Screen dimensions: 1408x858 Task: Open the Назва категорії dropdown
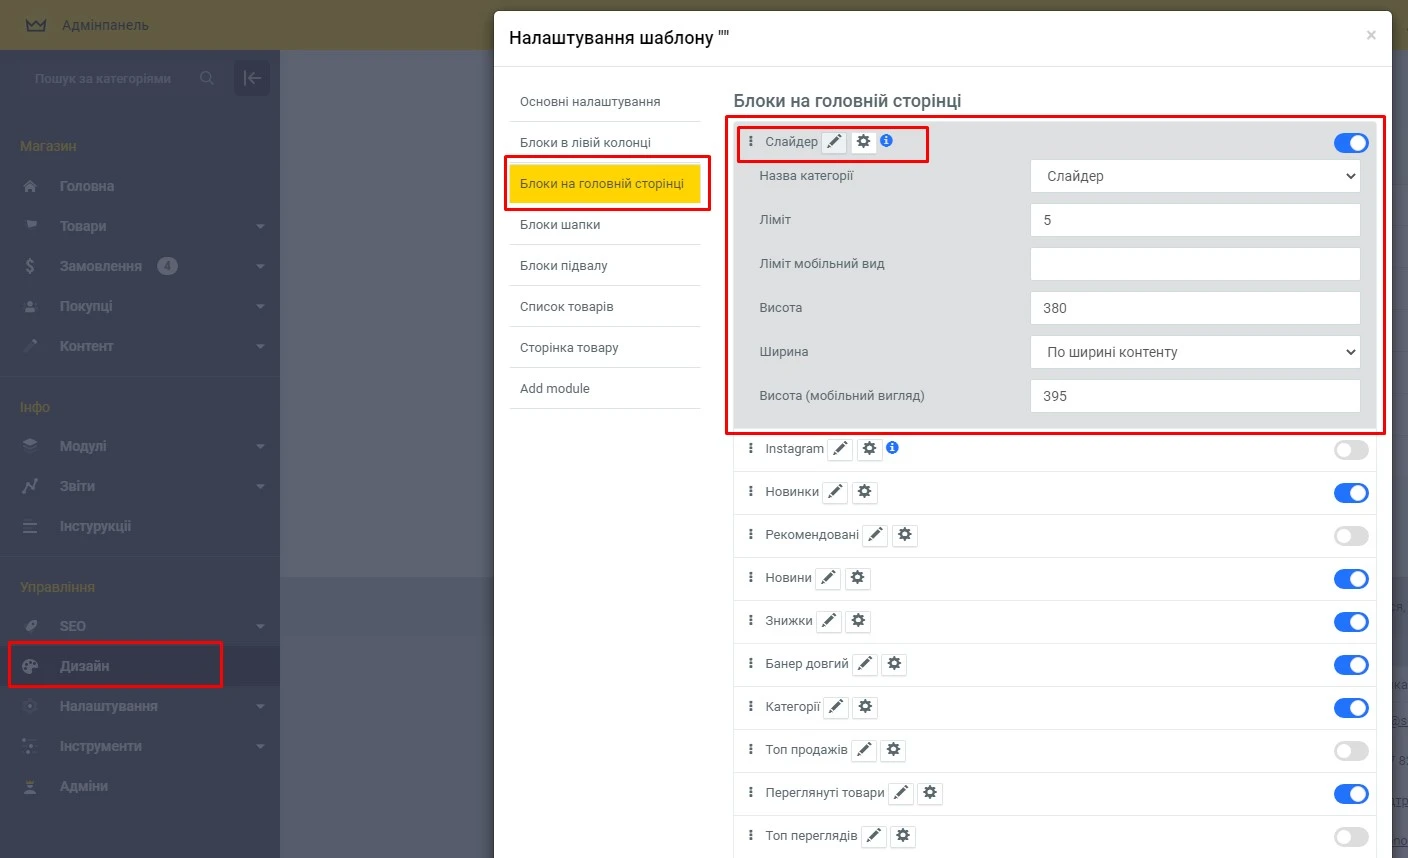[x=1195, y=175]
